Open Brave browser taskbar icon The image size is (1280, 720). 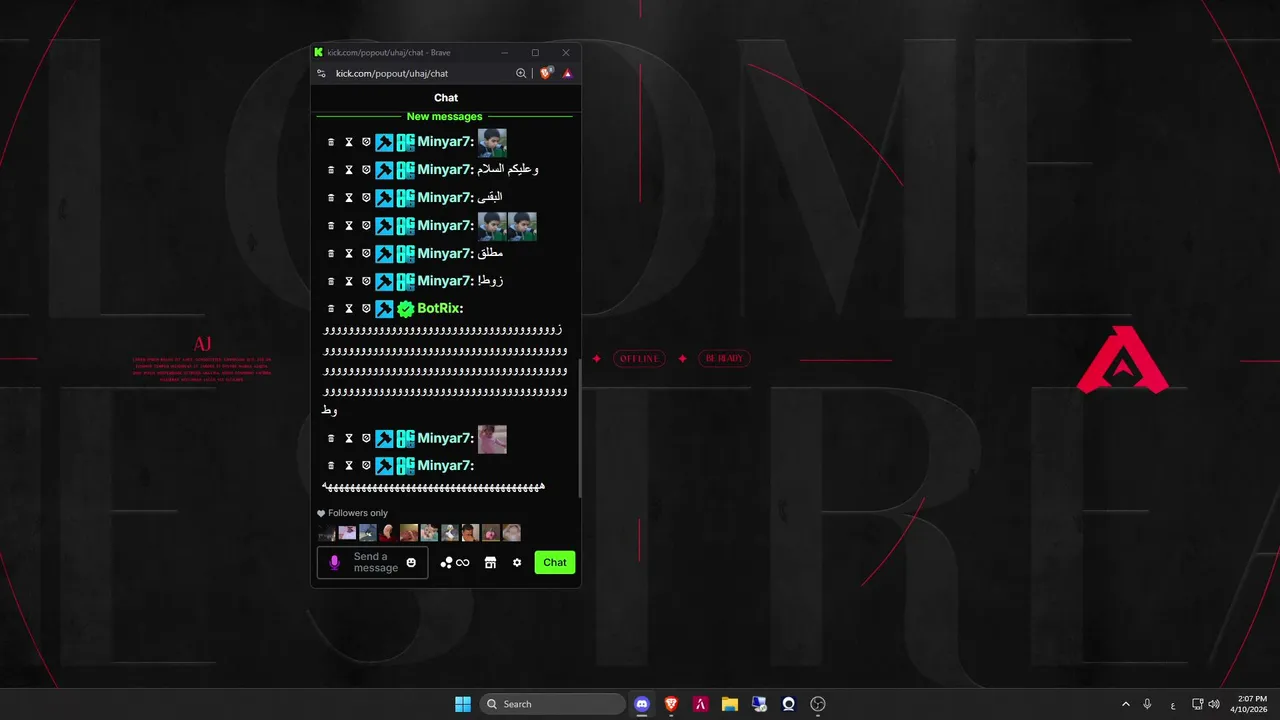(x=672, y=704)
